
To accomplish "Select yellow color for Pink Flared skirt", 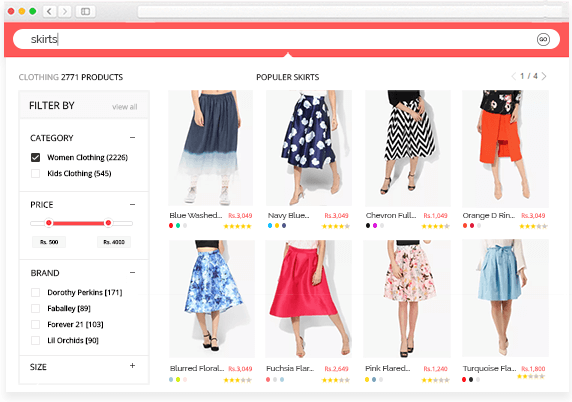I will [367, 379].
